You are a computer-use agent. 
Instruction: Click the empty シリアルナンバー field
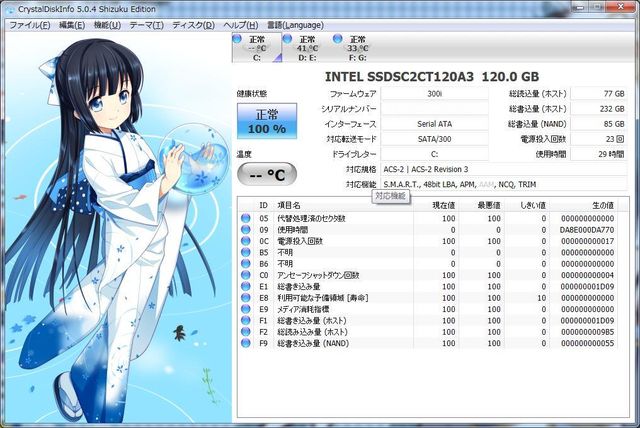pyautogui.click(x=434, y=109)
